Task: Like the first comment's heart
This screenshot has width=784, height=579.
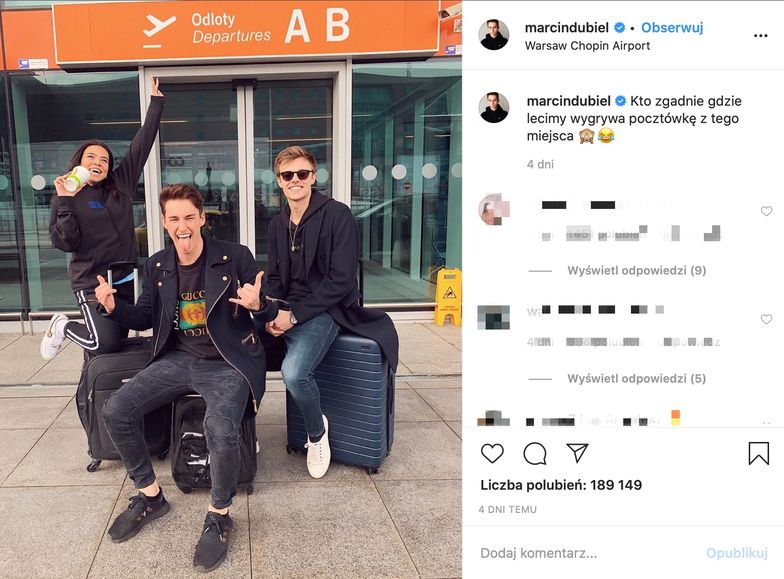Action: click(x=766, y=211)
